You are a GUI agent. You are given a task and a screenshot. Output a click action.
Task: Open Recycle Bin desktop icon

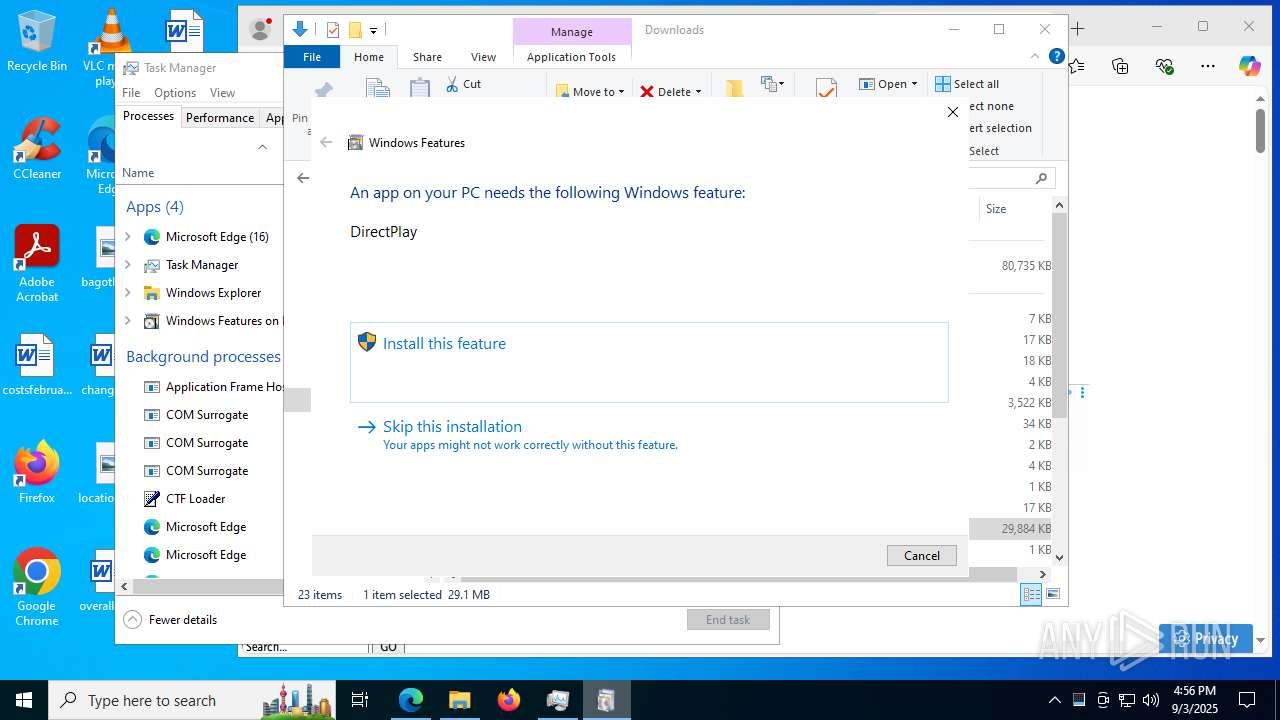[36, 41]
